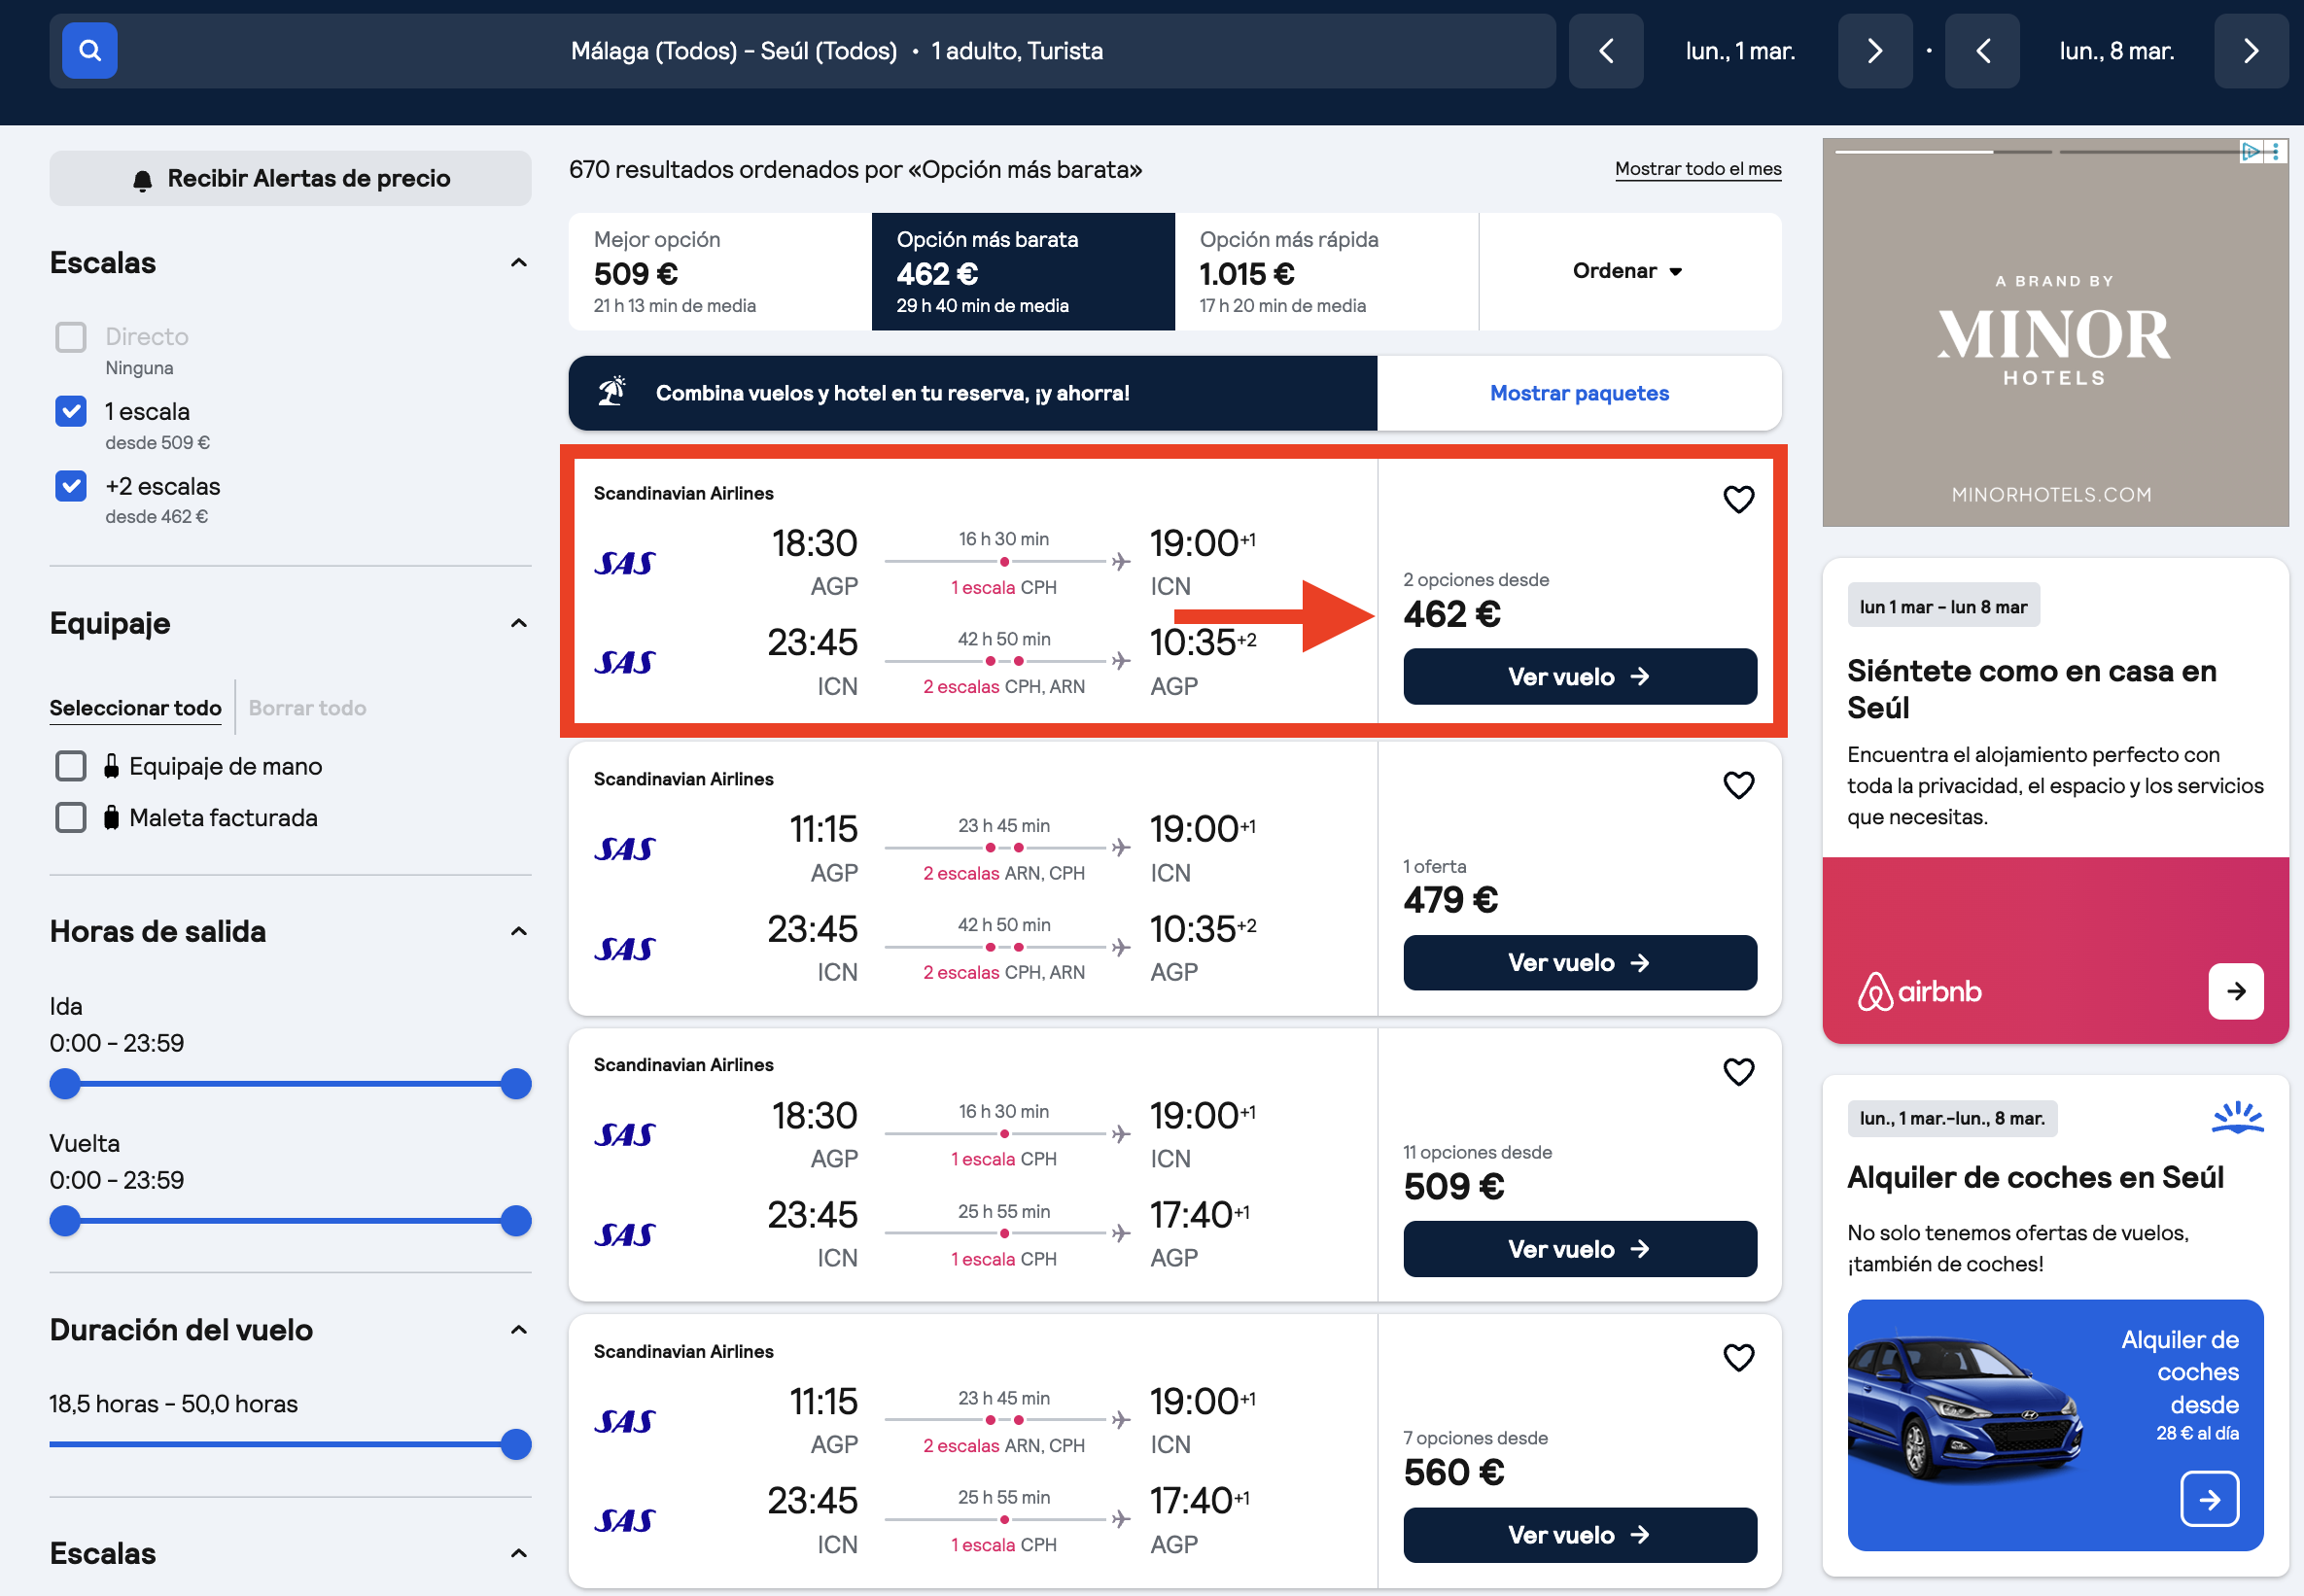Select the Opción más barata tab
2304x1596 pixels.
click(1023, 271)
